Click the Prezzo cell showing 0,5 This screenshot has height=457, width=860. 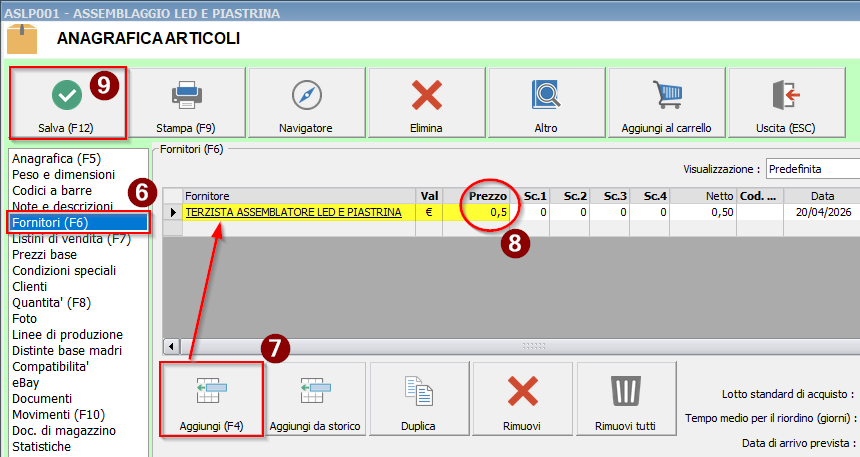point(490,212)
